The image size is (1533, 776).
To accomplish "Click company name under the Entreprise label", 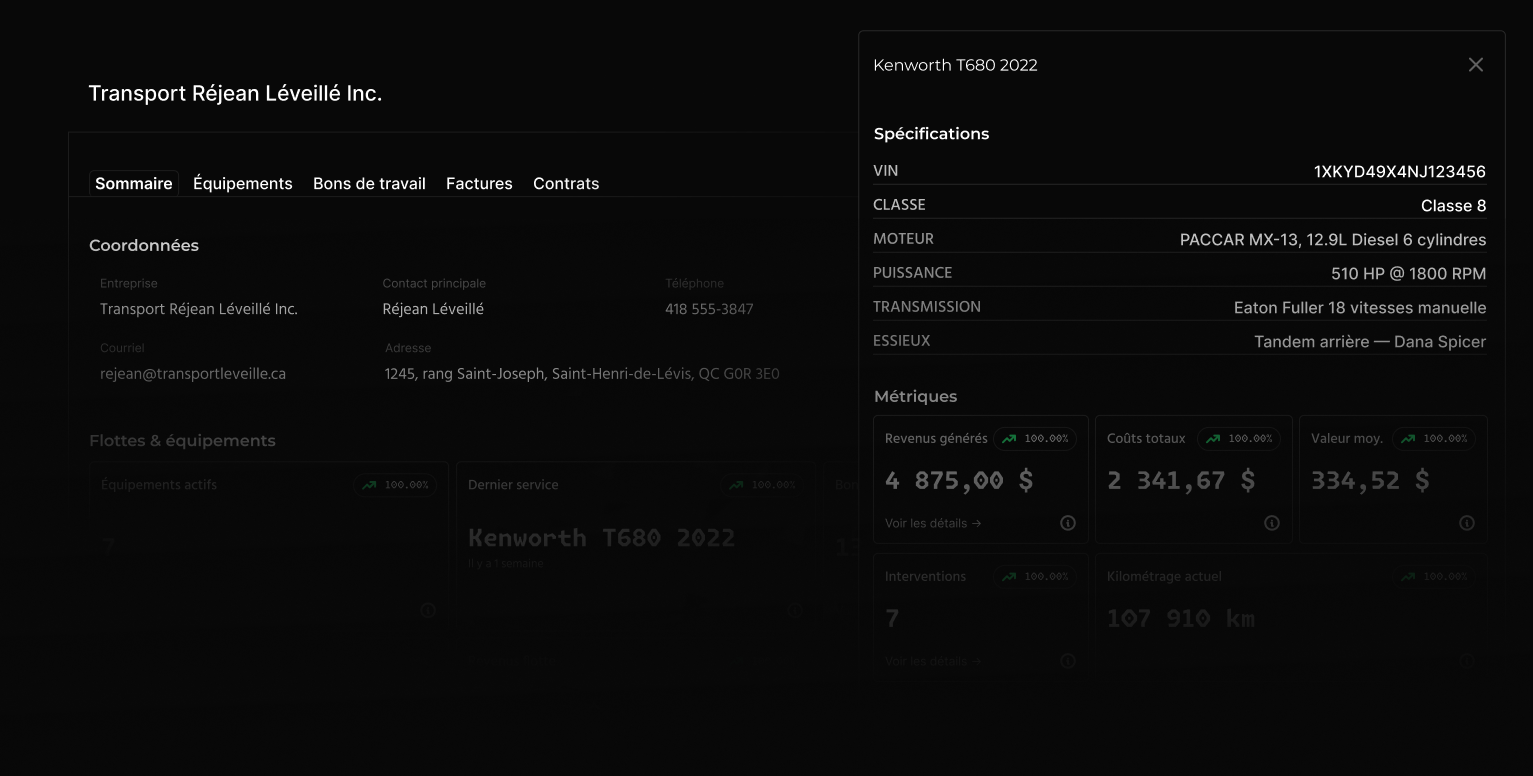I will [199, 309].
